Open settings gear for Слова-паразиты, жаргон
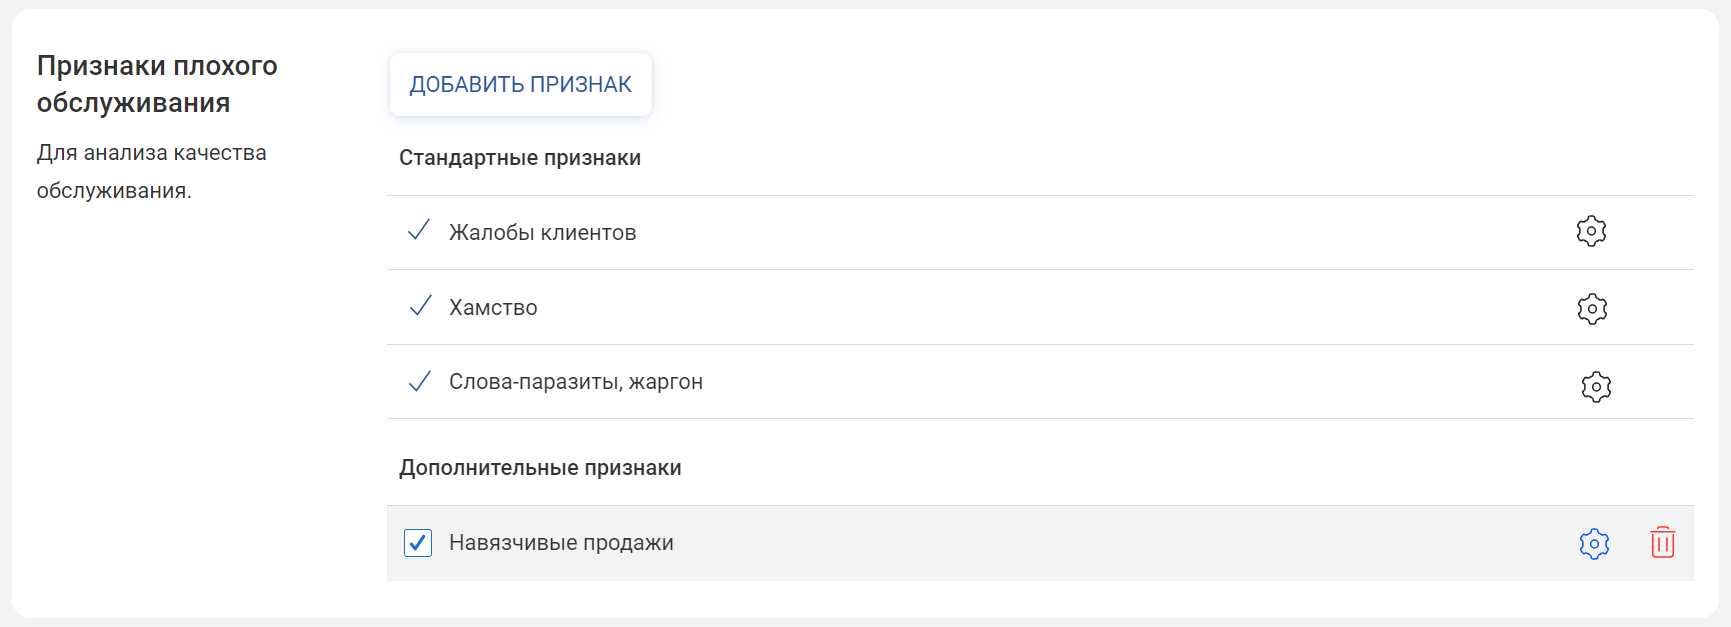The image size is (1731, 627). click(x=1595, y=386)
